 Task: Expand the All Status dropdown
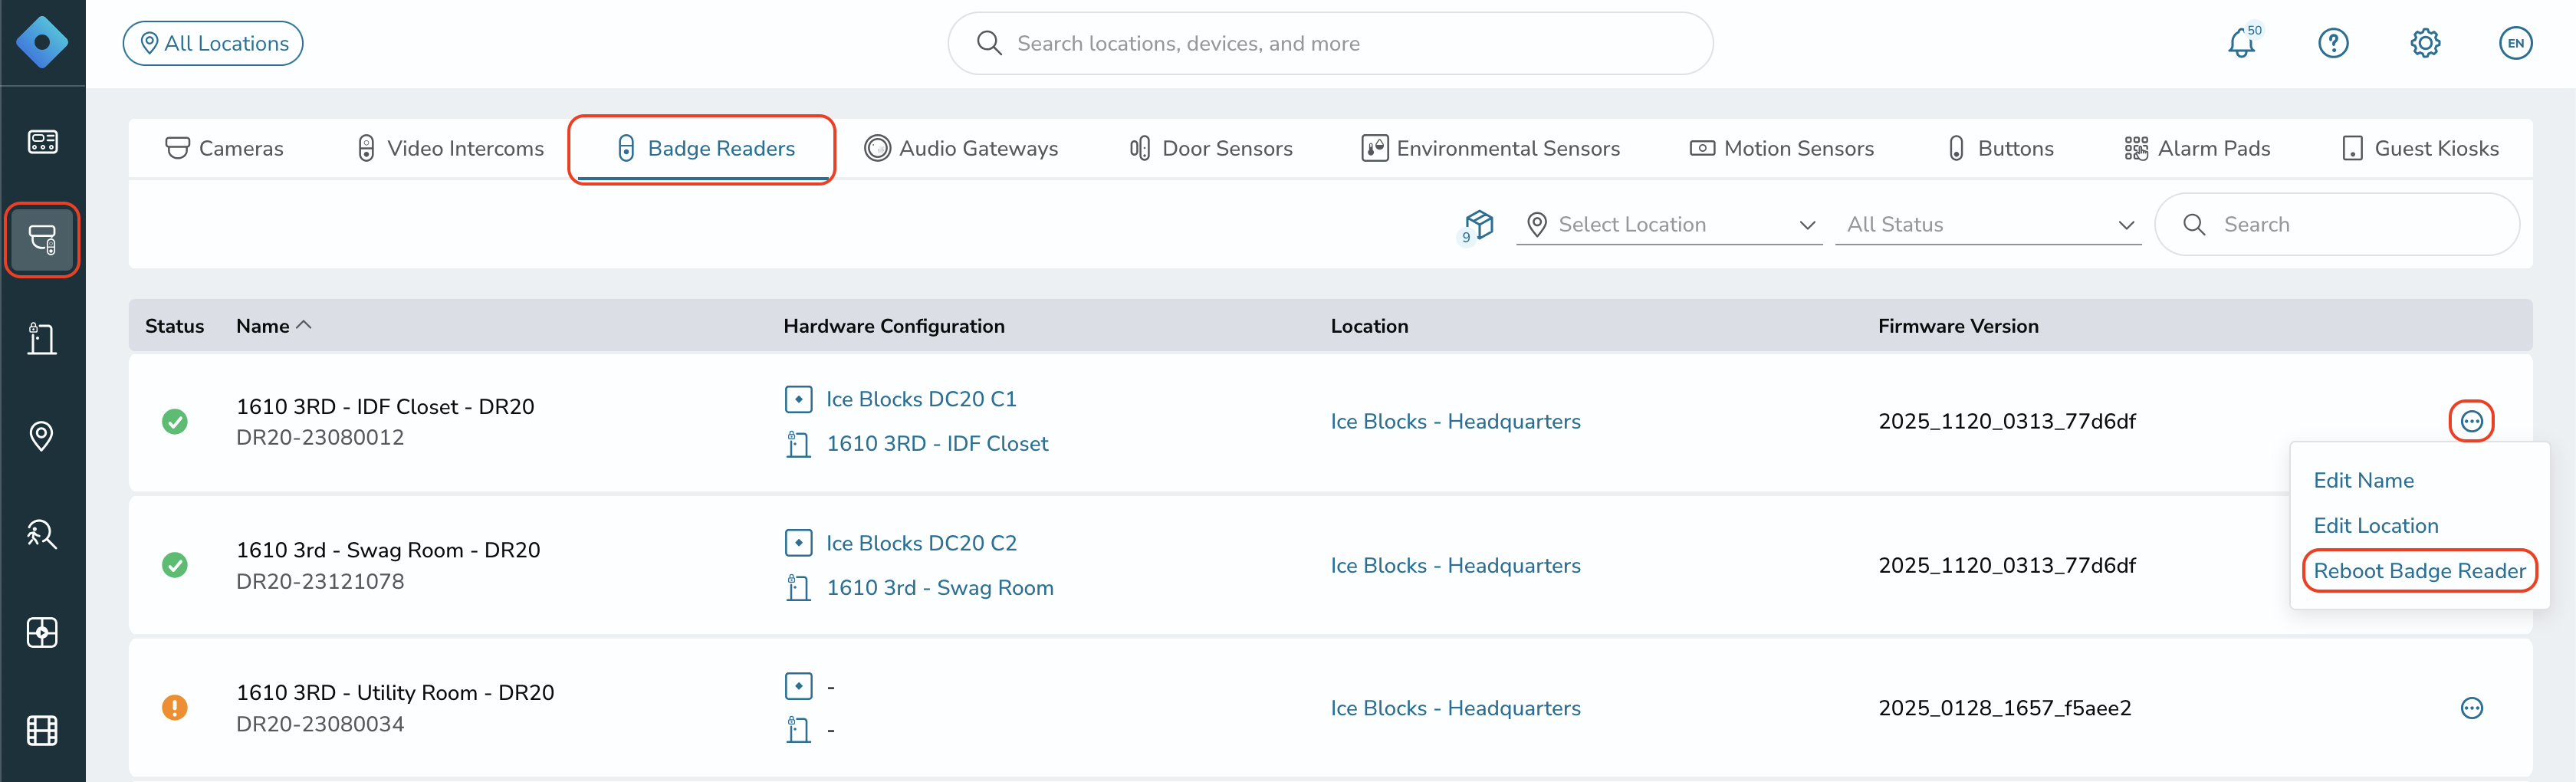1988,225
